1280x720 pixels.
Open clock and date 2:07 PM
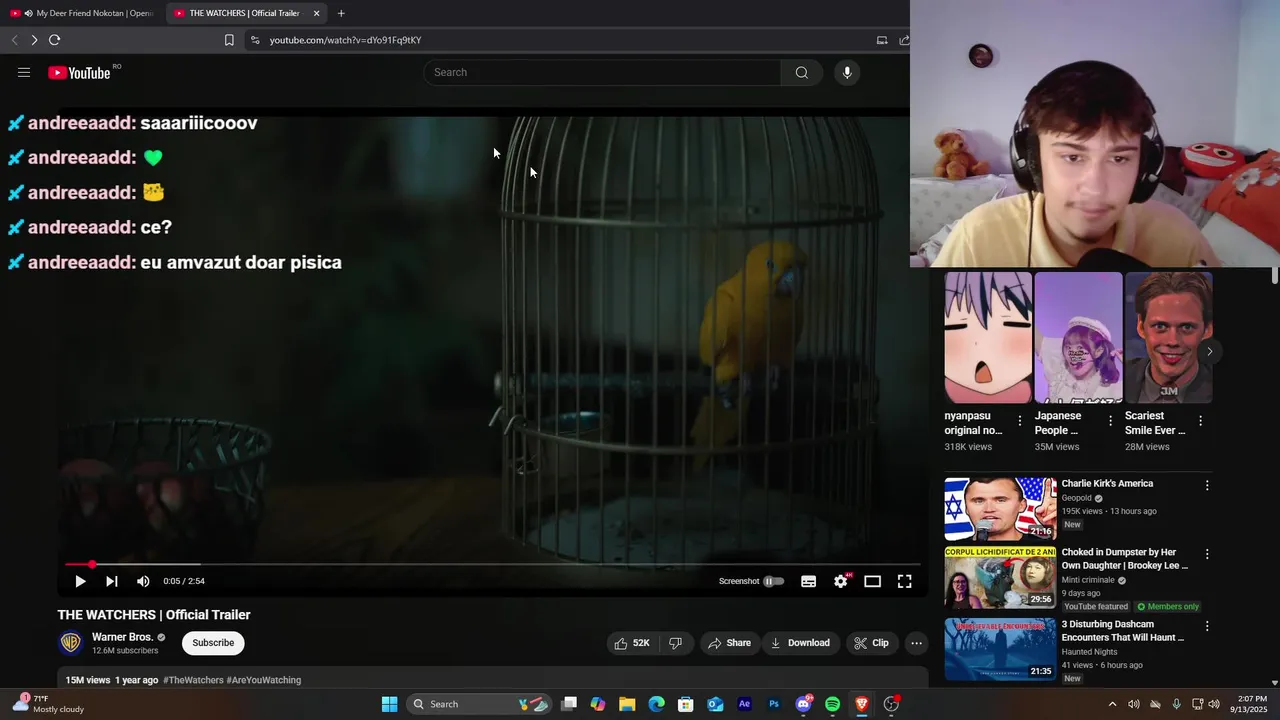coord(1251,704)
